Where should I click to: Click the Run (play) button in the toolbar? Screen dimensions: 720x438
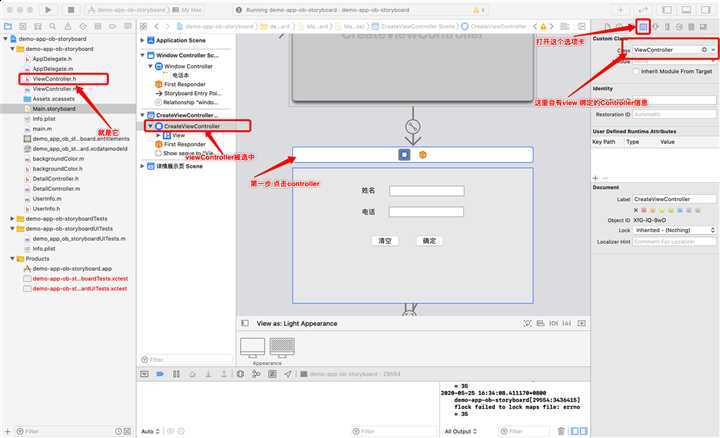(x=48, y=10)
